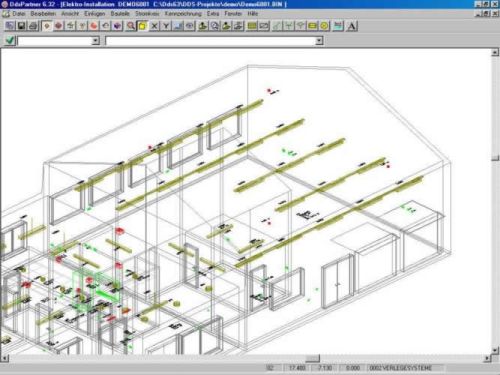The height and width of the screenshot is (375, 500).
Task: Select the green pencil line icon
Action: [277, 26]
